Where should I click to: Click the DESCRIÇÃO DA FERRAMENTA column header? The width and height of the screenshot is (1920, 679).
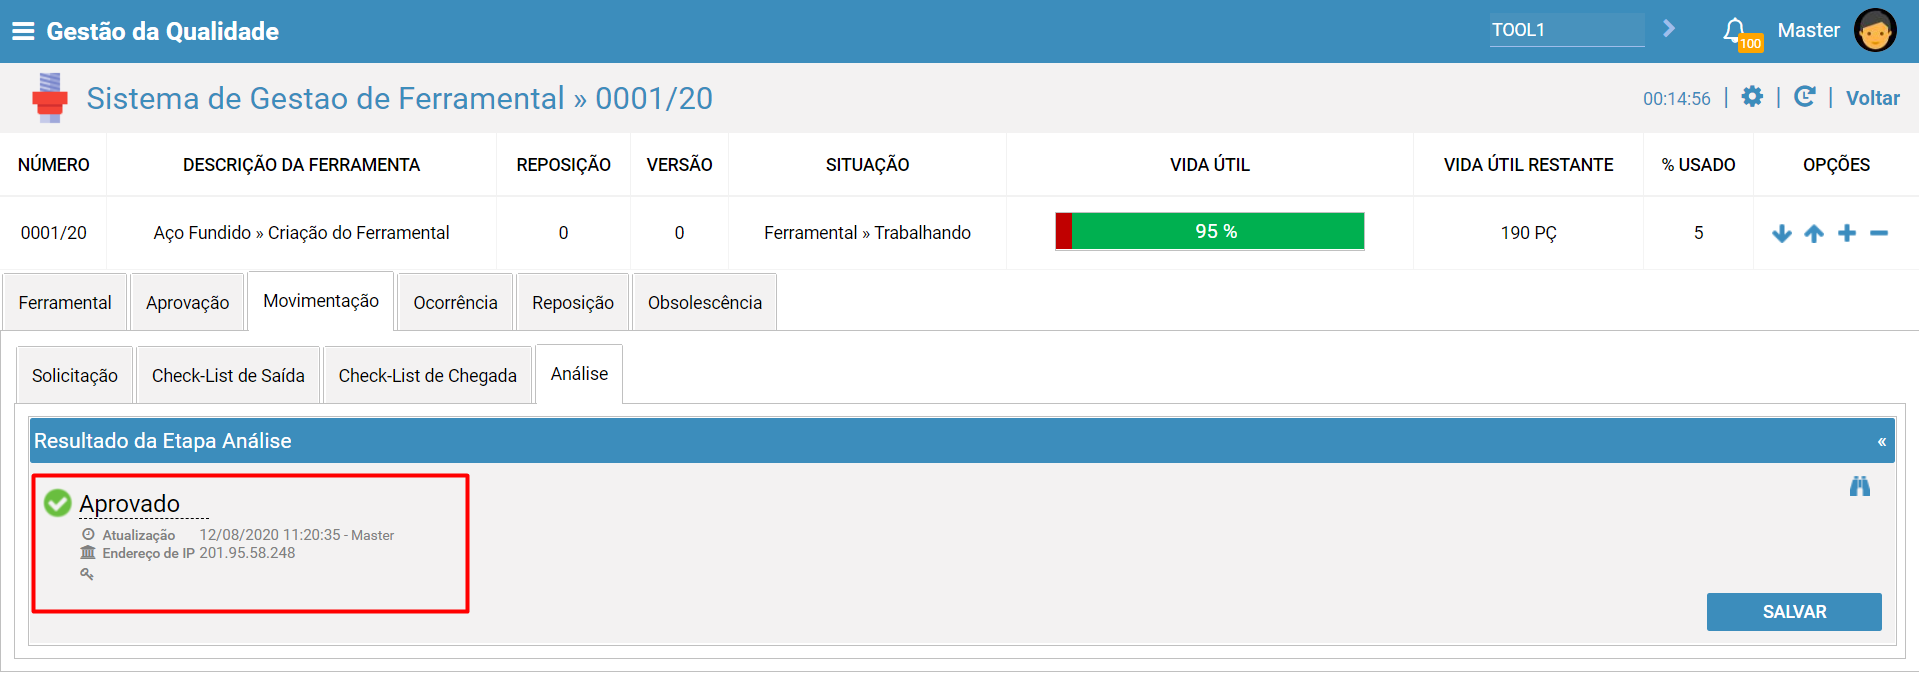point(301,165)
